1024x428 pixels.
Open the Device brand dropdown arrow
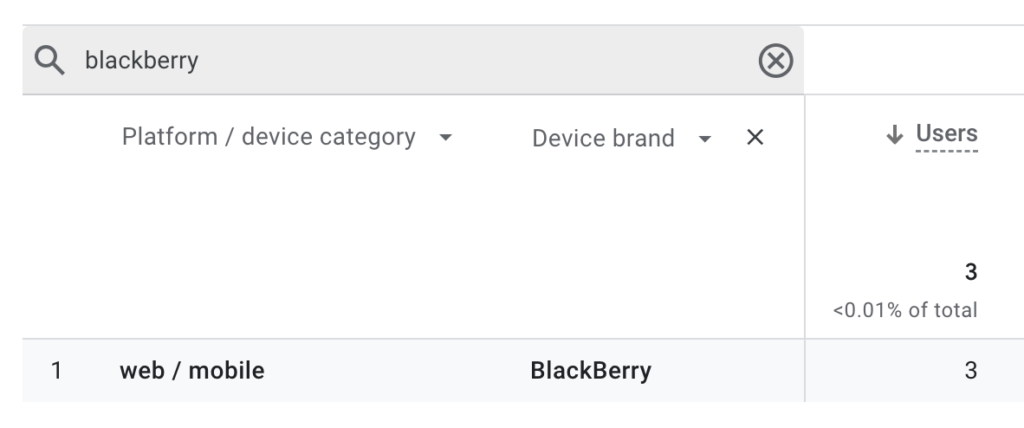coord(704,139)
